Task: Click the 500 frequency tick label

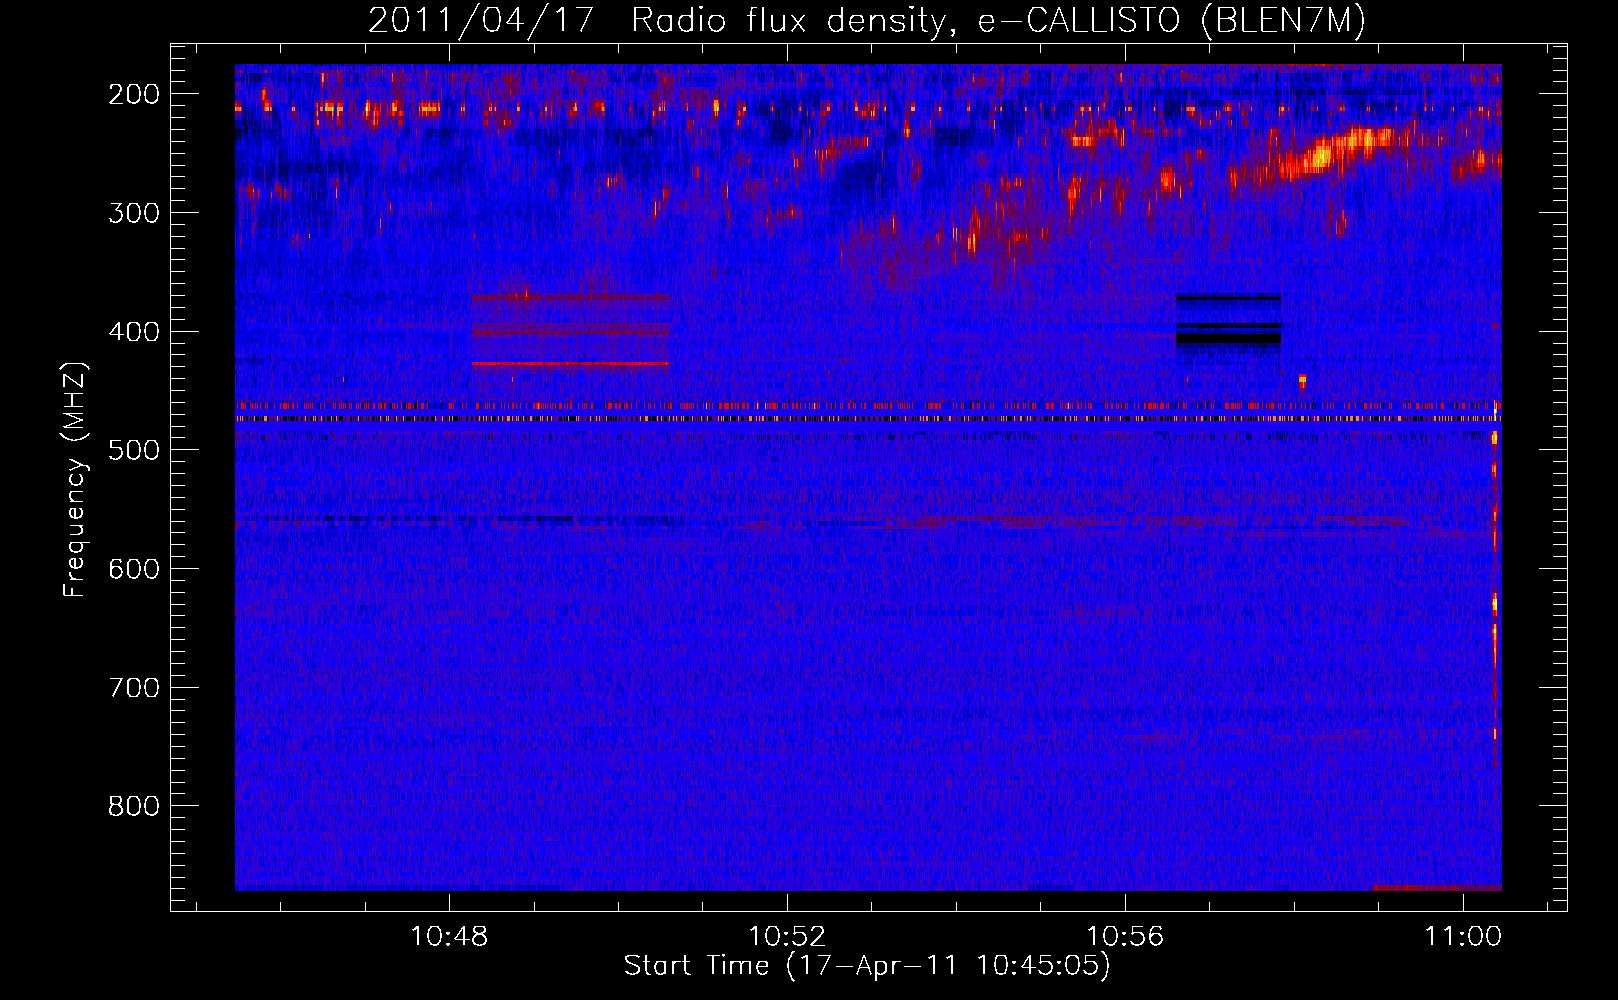Action: coord(133,450)
